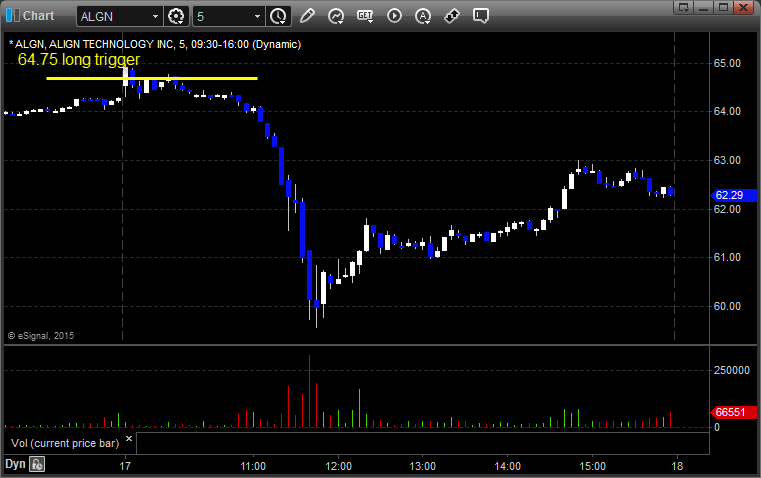Close the Vol study label
This screenshot has height=478, width=761.
129,439
